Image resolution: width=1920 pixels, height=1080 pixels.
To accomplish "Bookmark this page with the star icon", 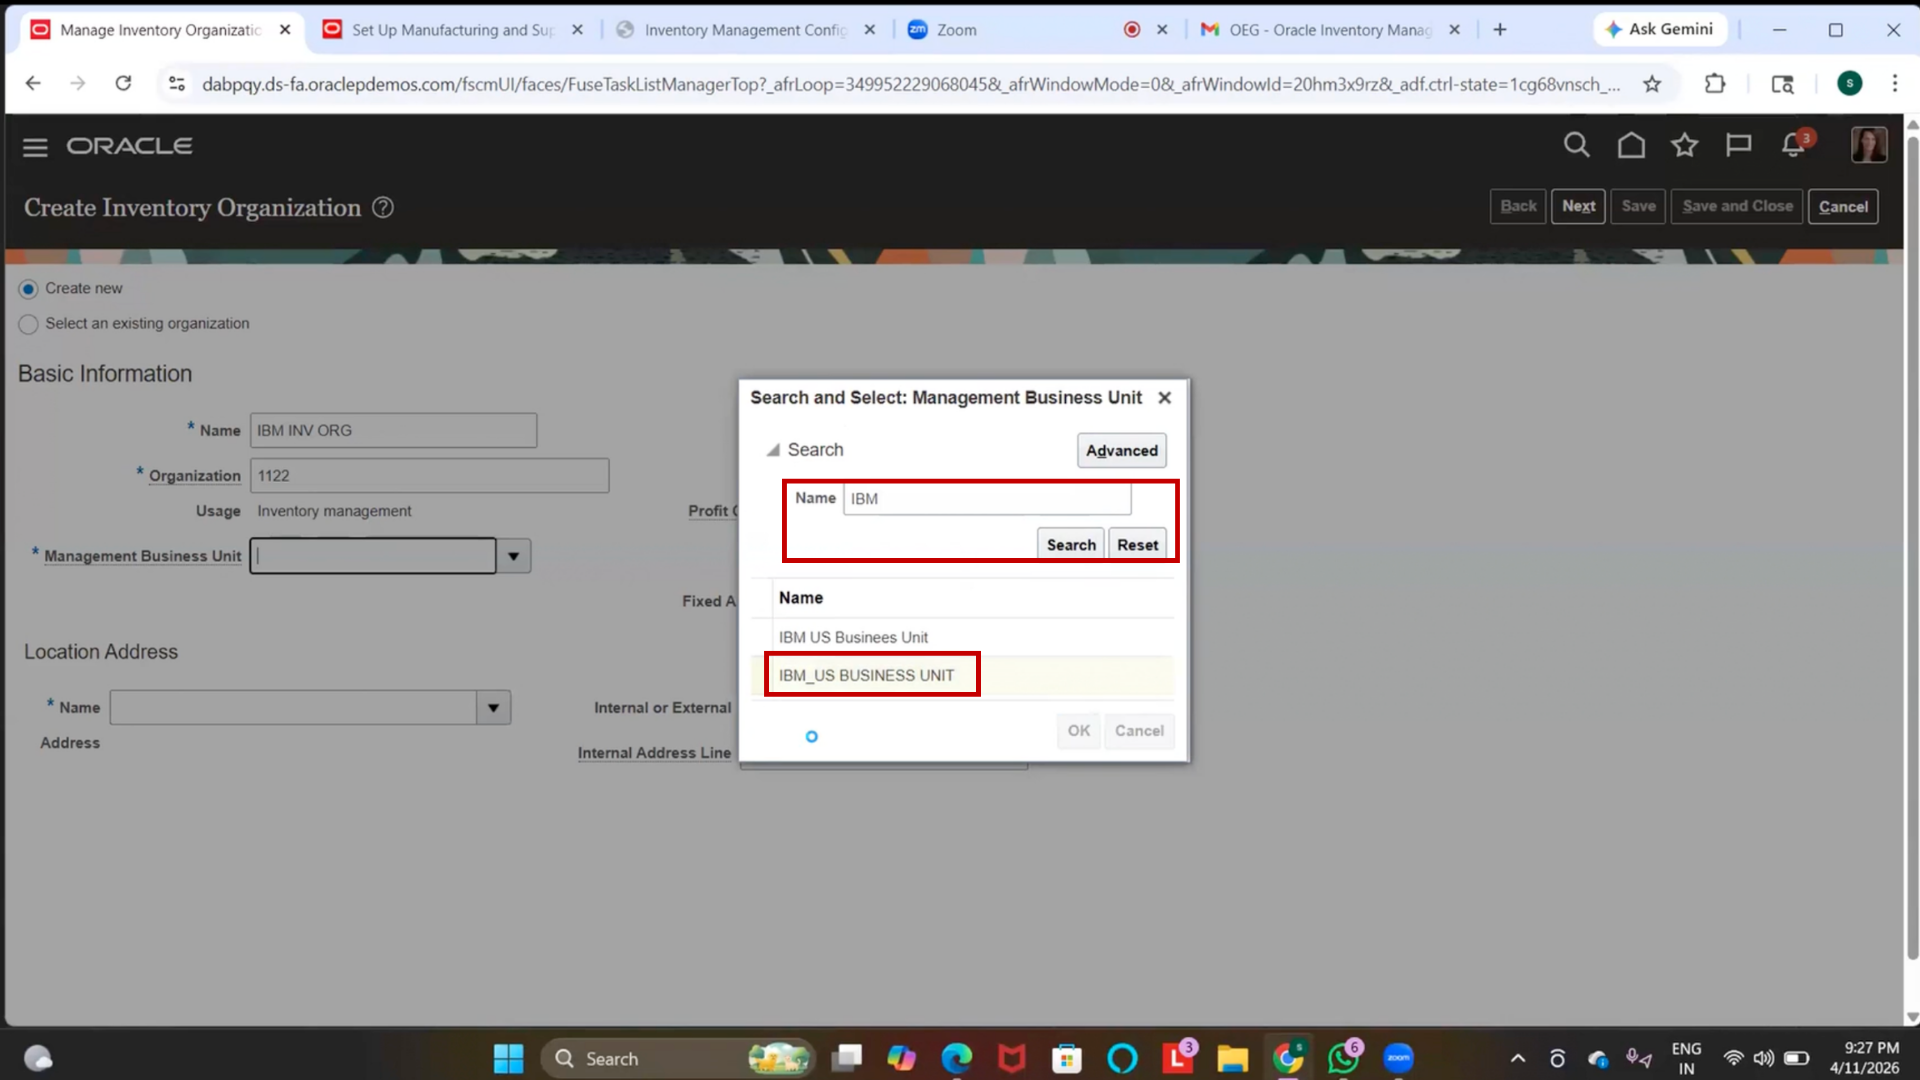I will click(1652, 84).
